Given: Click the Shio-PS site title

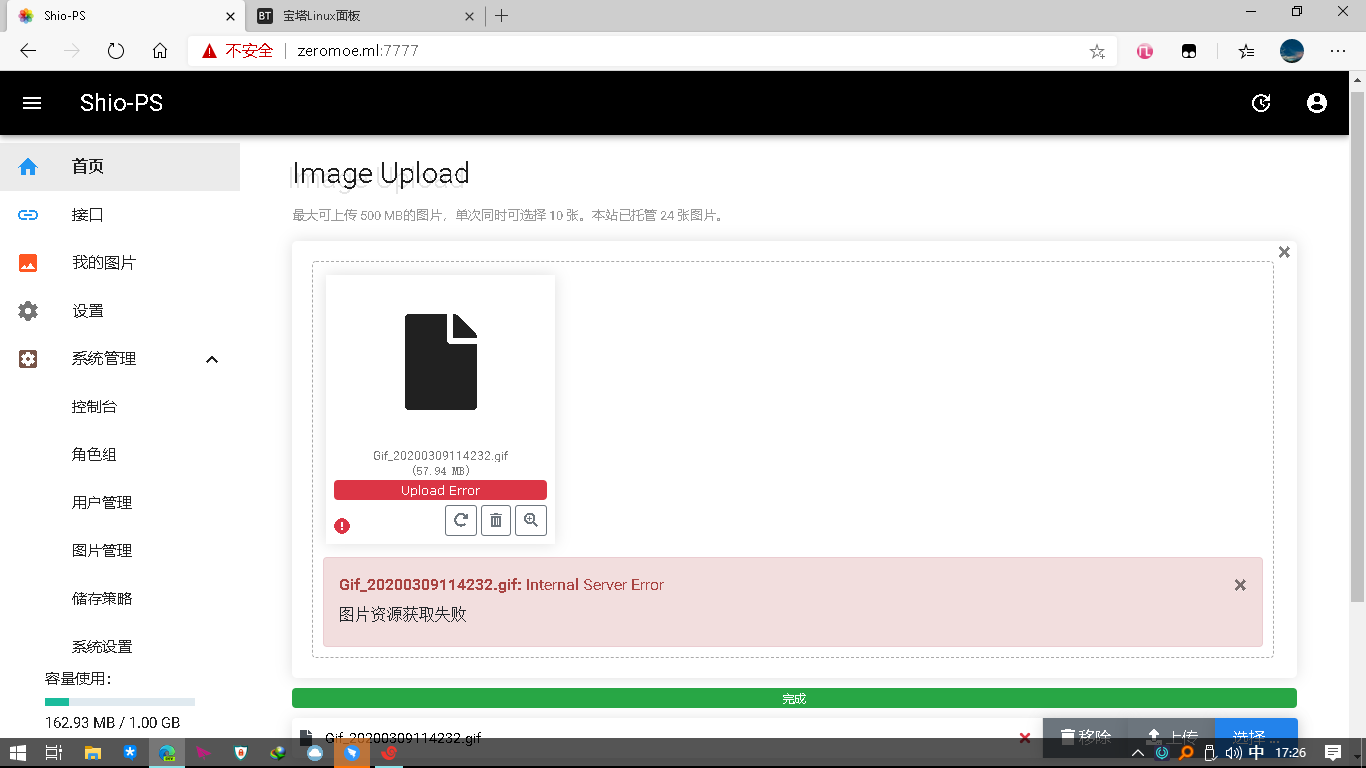Looking at the screenshot, I should click(x=121, y=103).
